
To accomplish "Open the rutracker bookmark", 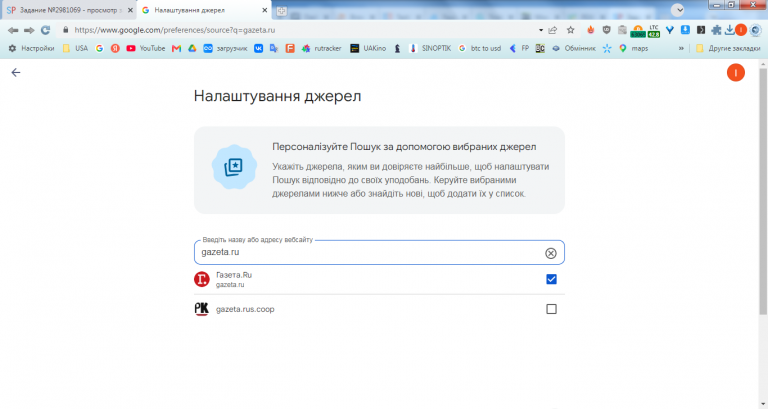I will coord(322,48).
